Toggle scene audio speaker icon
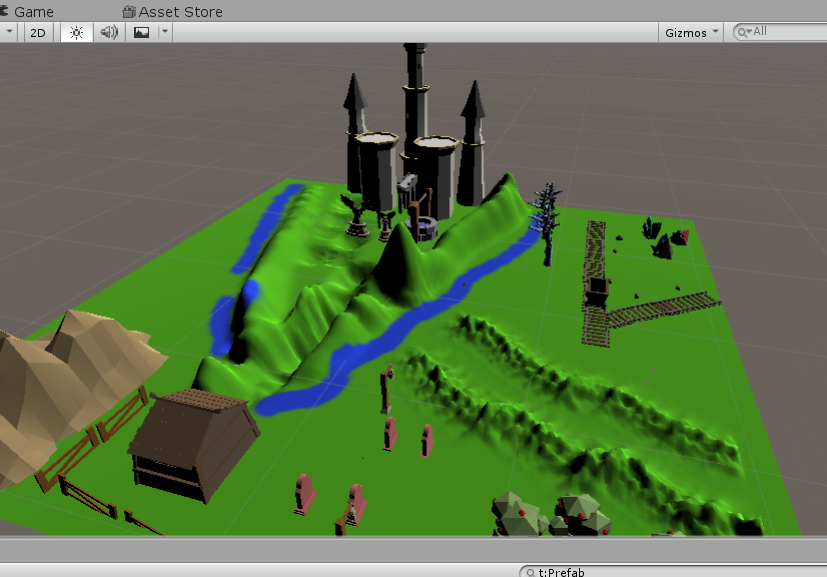The width and height of the screenshot is (827, 577). click(x=109, y=33)
